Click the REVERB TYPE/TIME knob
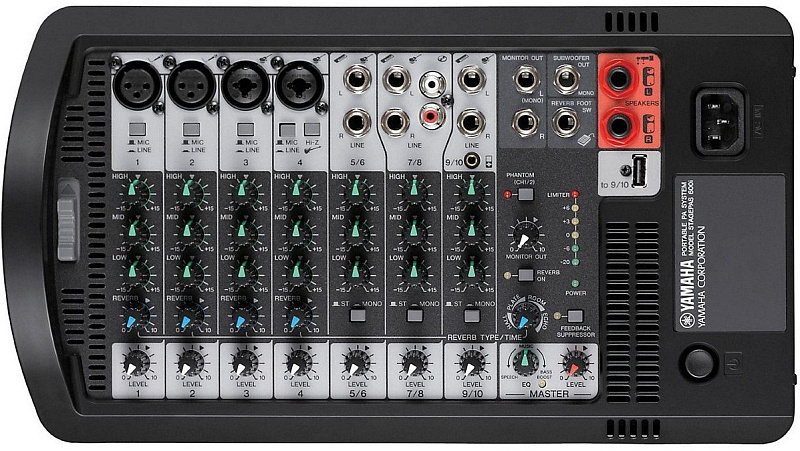The image size is (800, 451). [522, 318]
